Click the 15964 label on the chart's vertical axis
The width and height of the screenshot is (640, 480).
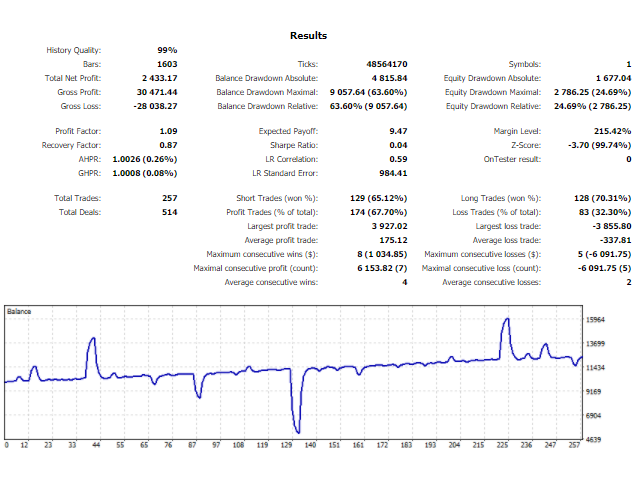coord(596,320)
